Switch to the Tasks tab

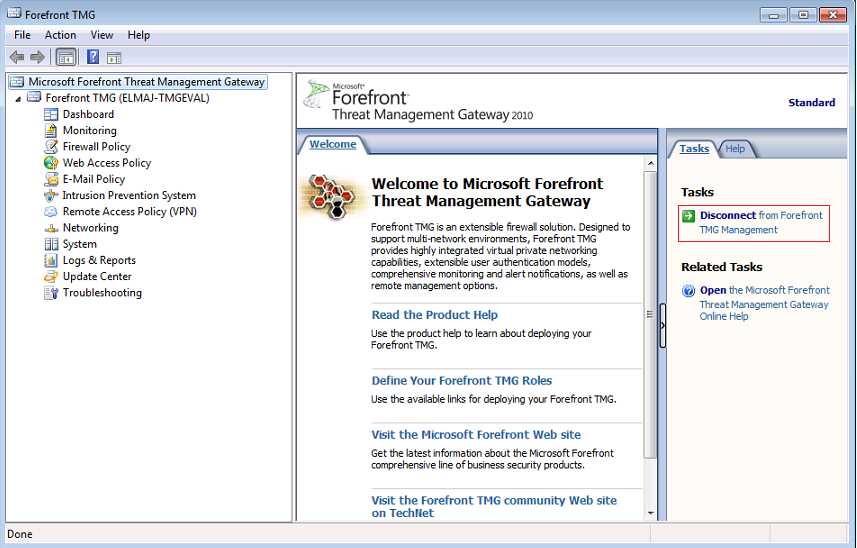pos(694,149)
